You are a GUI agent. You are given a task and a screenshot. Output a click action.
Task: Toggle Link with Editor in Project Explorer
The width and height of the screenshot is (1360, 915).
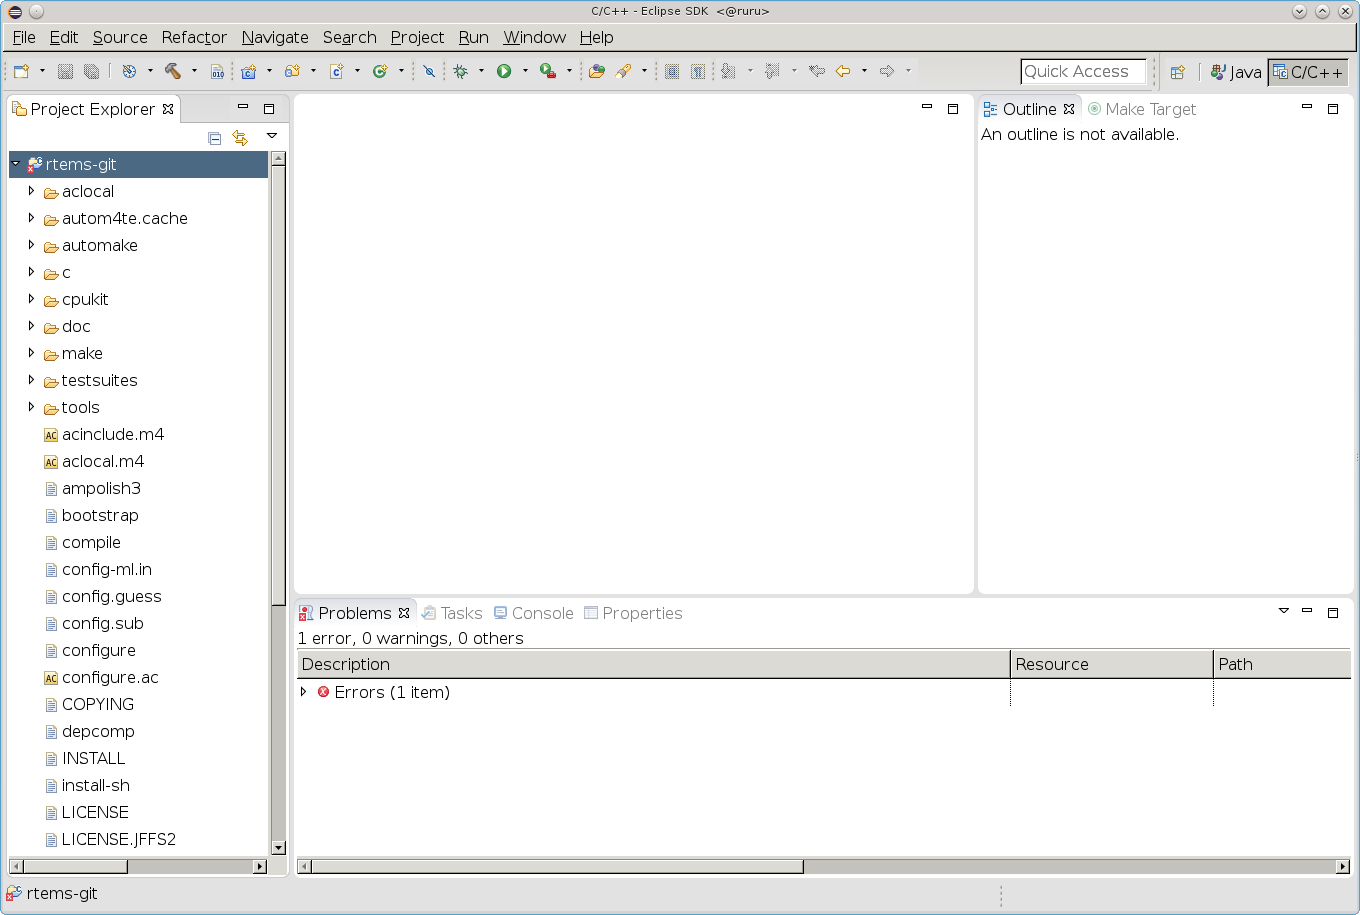click(x=240, y=138)
